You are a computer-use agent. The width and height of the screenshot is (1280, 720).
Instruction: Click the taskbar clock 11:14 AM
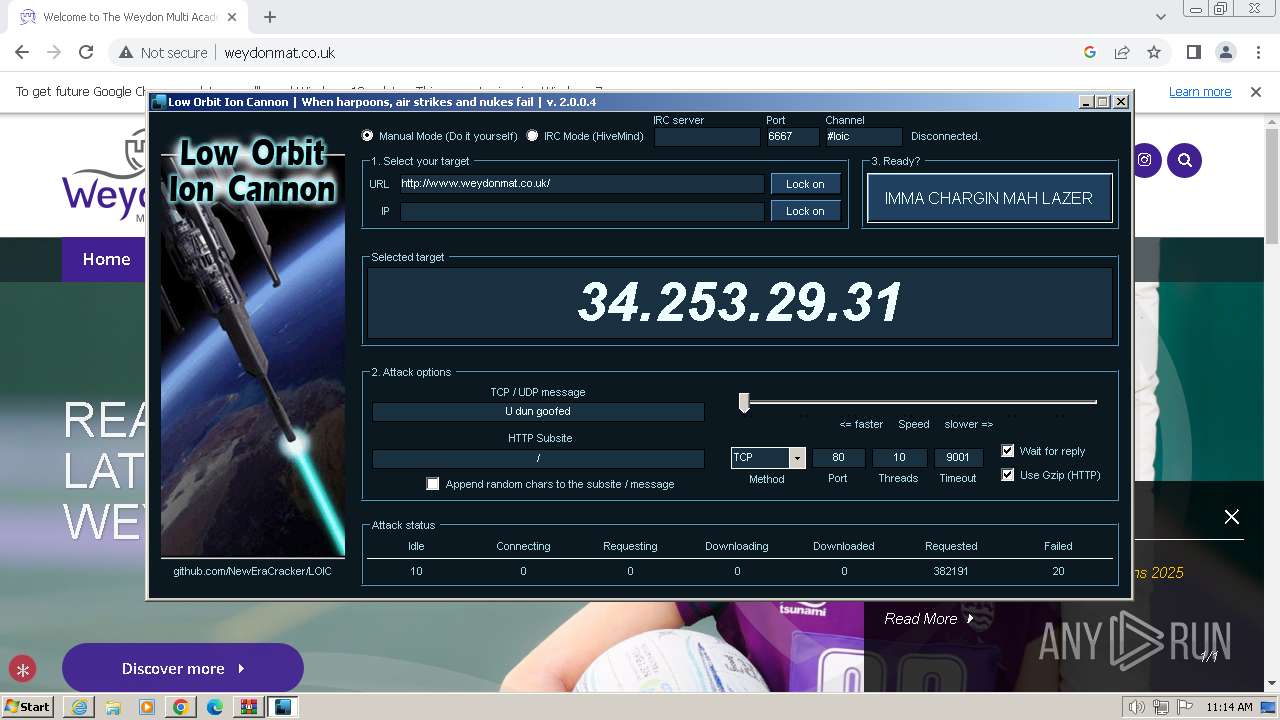tap(1229, 707)
